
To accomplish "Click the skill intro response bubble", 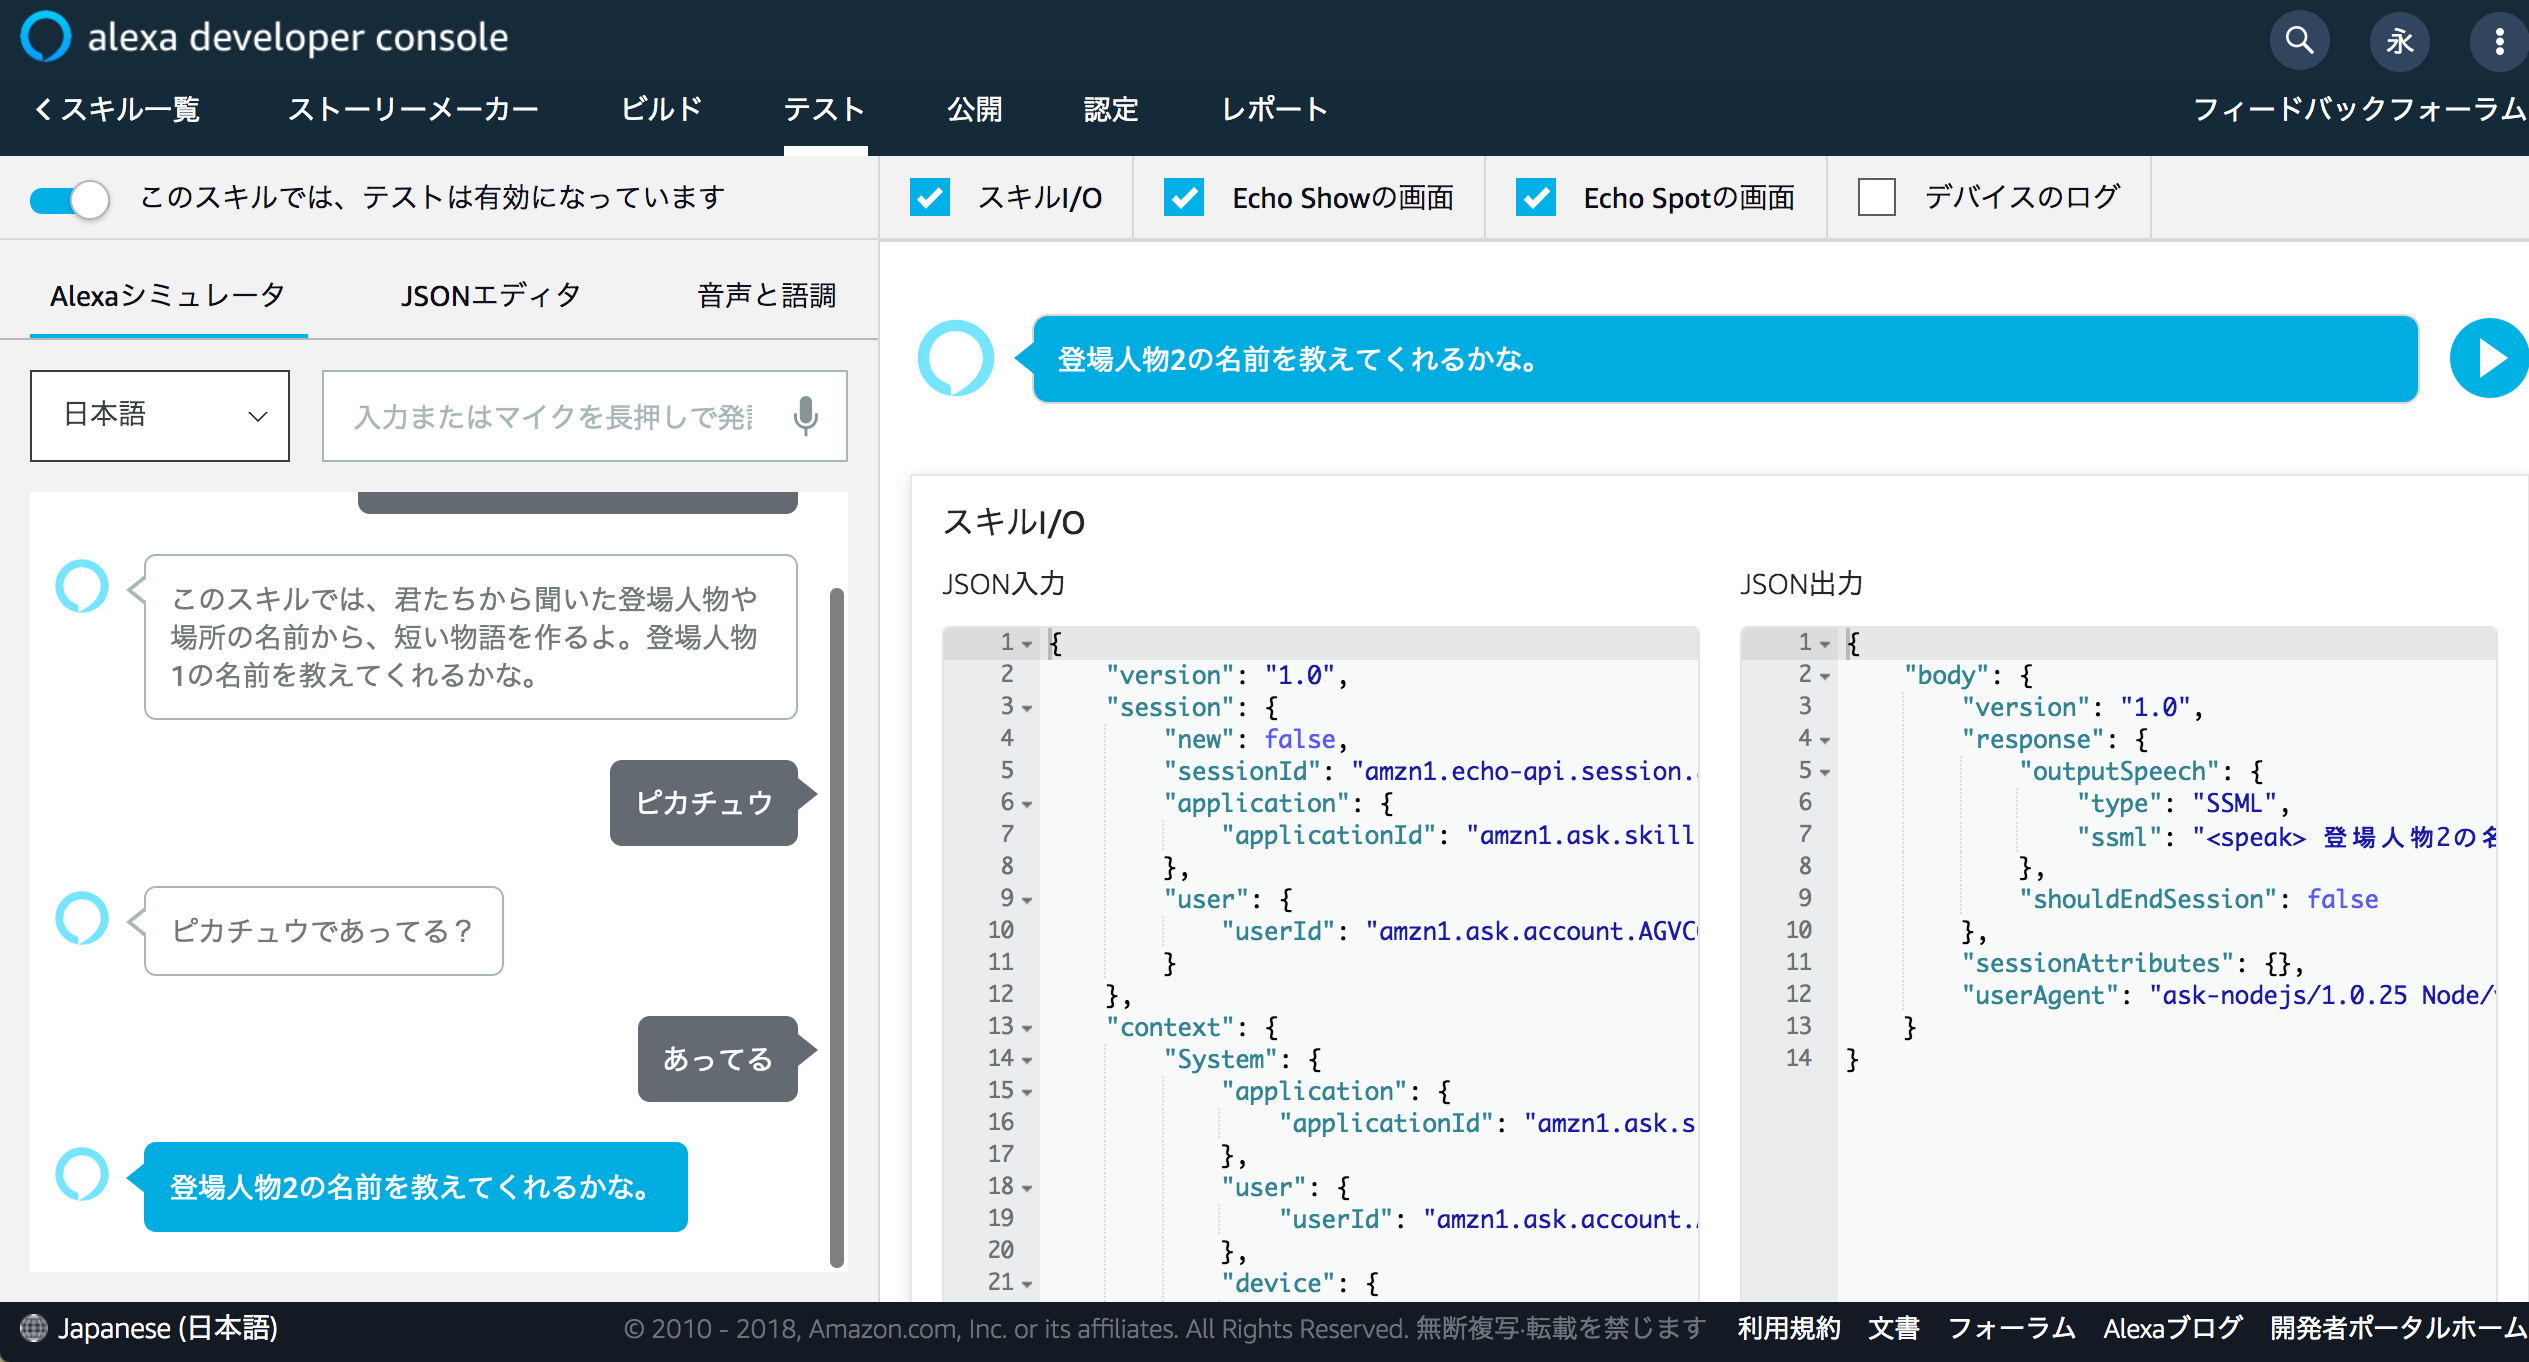I will click(x=470, y=636).
